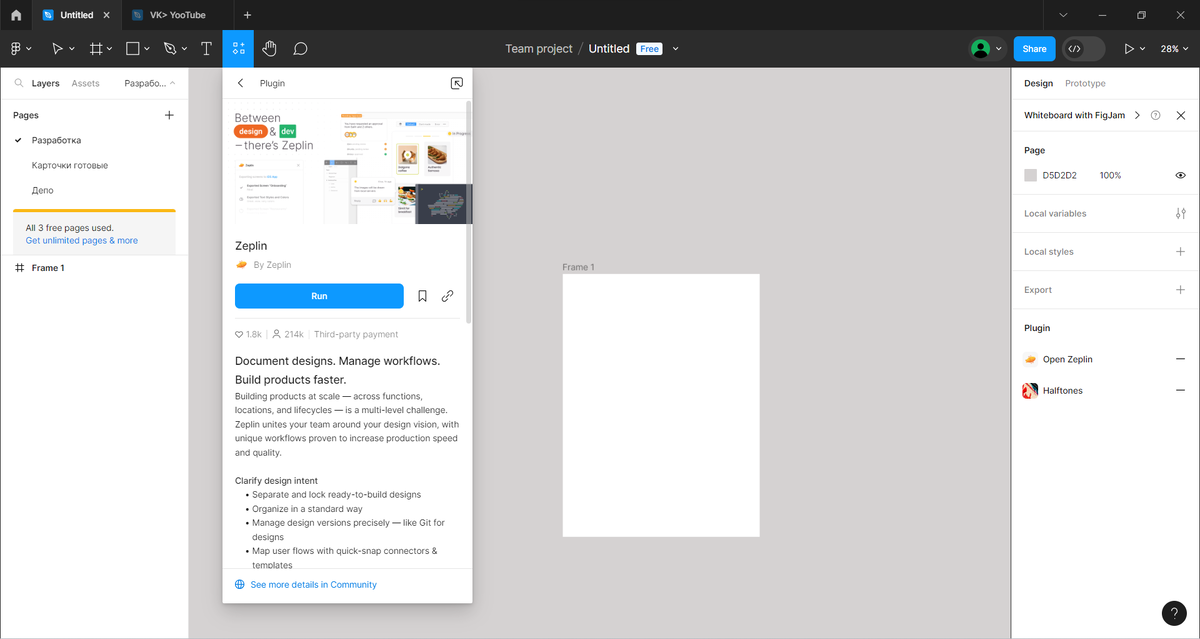Switch to the VK> YooTube tab

pos(176,15)
